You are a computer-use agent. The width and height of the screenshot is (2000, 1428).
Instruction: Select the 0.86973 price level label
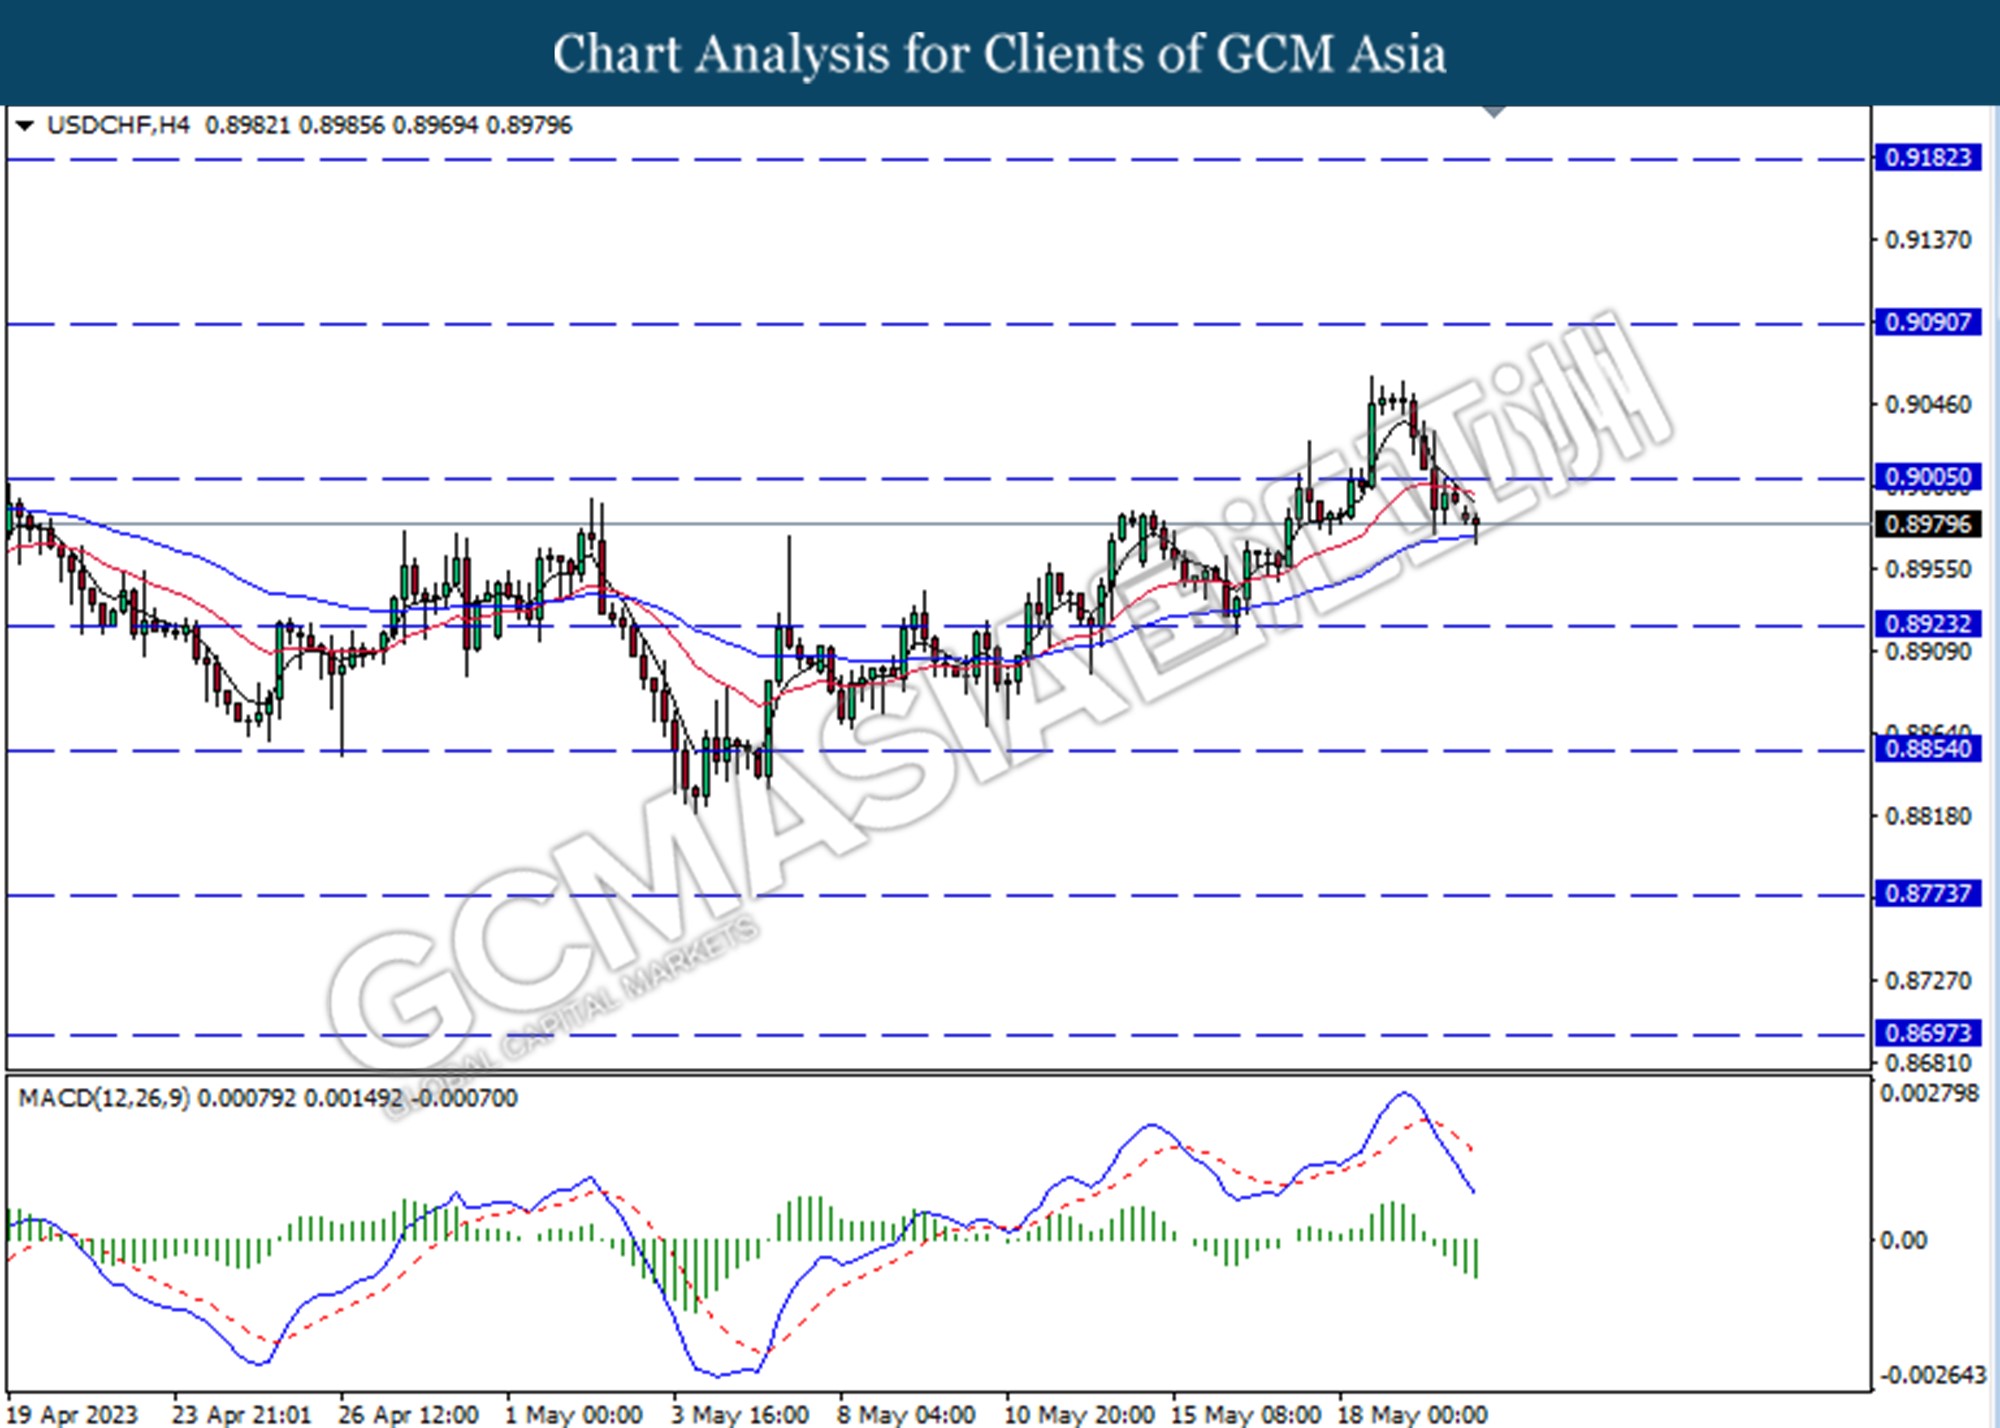tap(1927, 1033)
